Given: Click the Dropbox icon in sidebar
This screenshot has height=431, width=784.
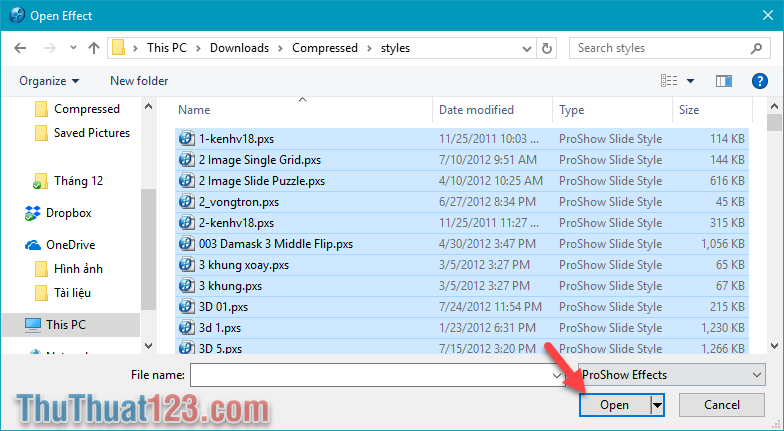Looking at the screenshot, I should (32, 214).
